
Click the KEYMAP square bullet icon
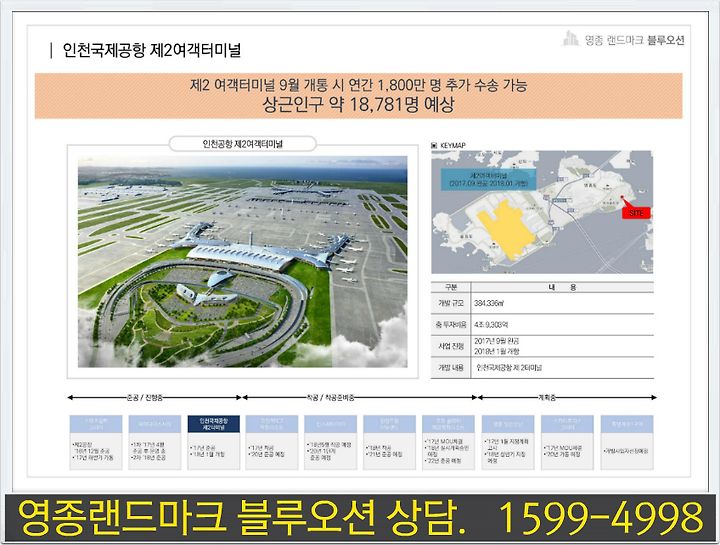(434, 145)
